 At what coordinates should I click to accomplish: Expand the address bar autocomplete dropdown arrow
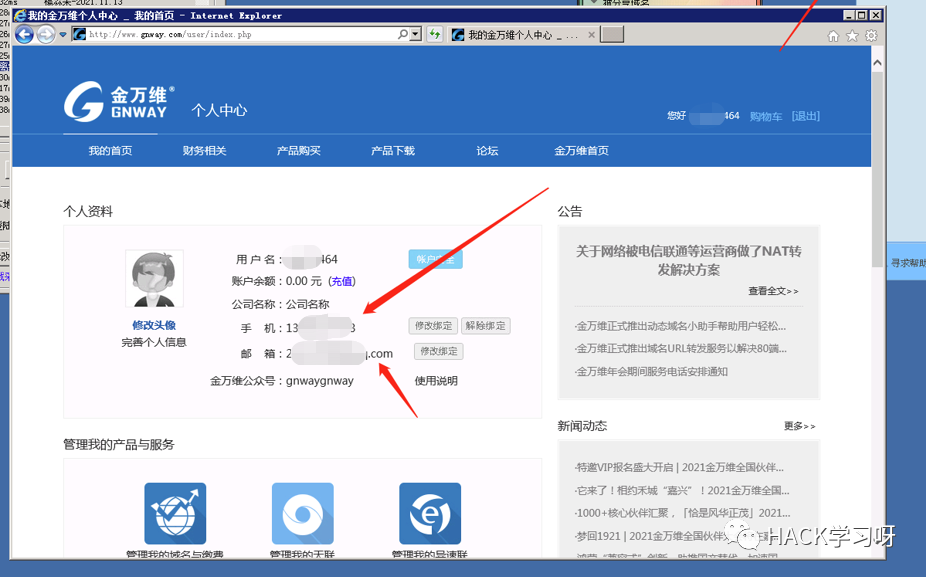tap(416, 34)
